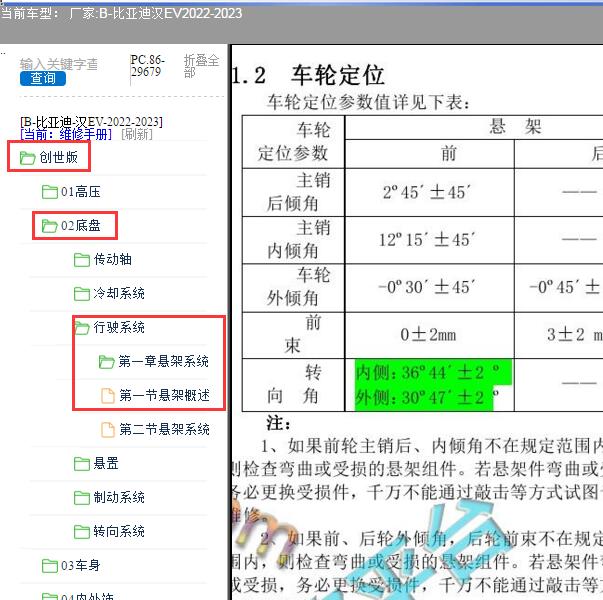Click the rear toe 3±2 cell
The width and height of the screenshot is (603, 600).
(559, 335)
